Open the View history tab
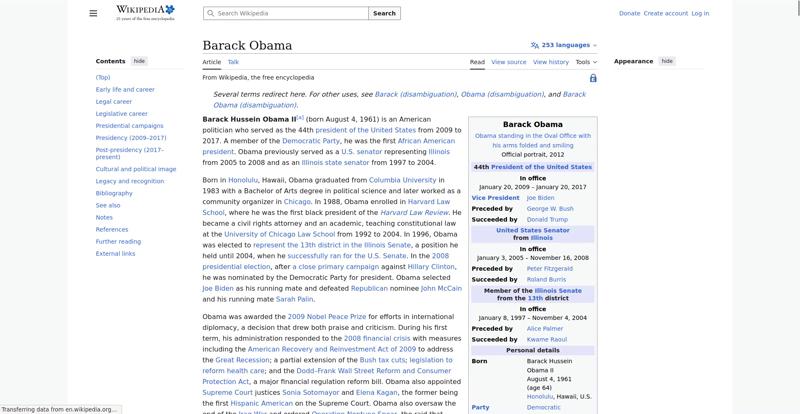 coord(551,62)
